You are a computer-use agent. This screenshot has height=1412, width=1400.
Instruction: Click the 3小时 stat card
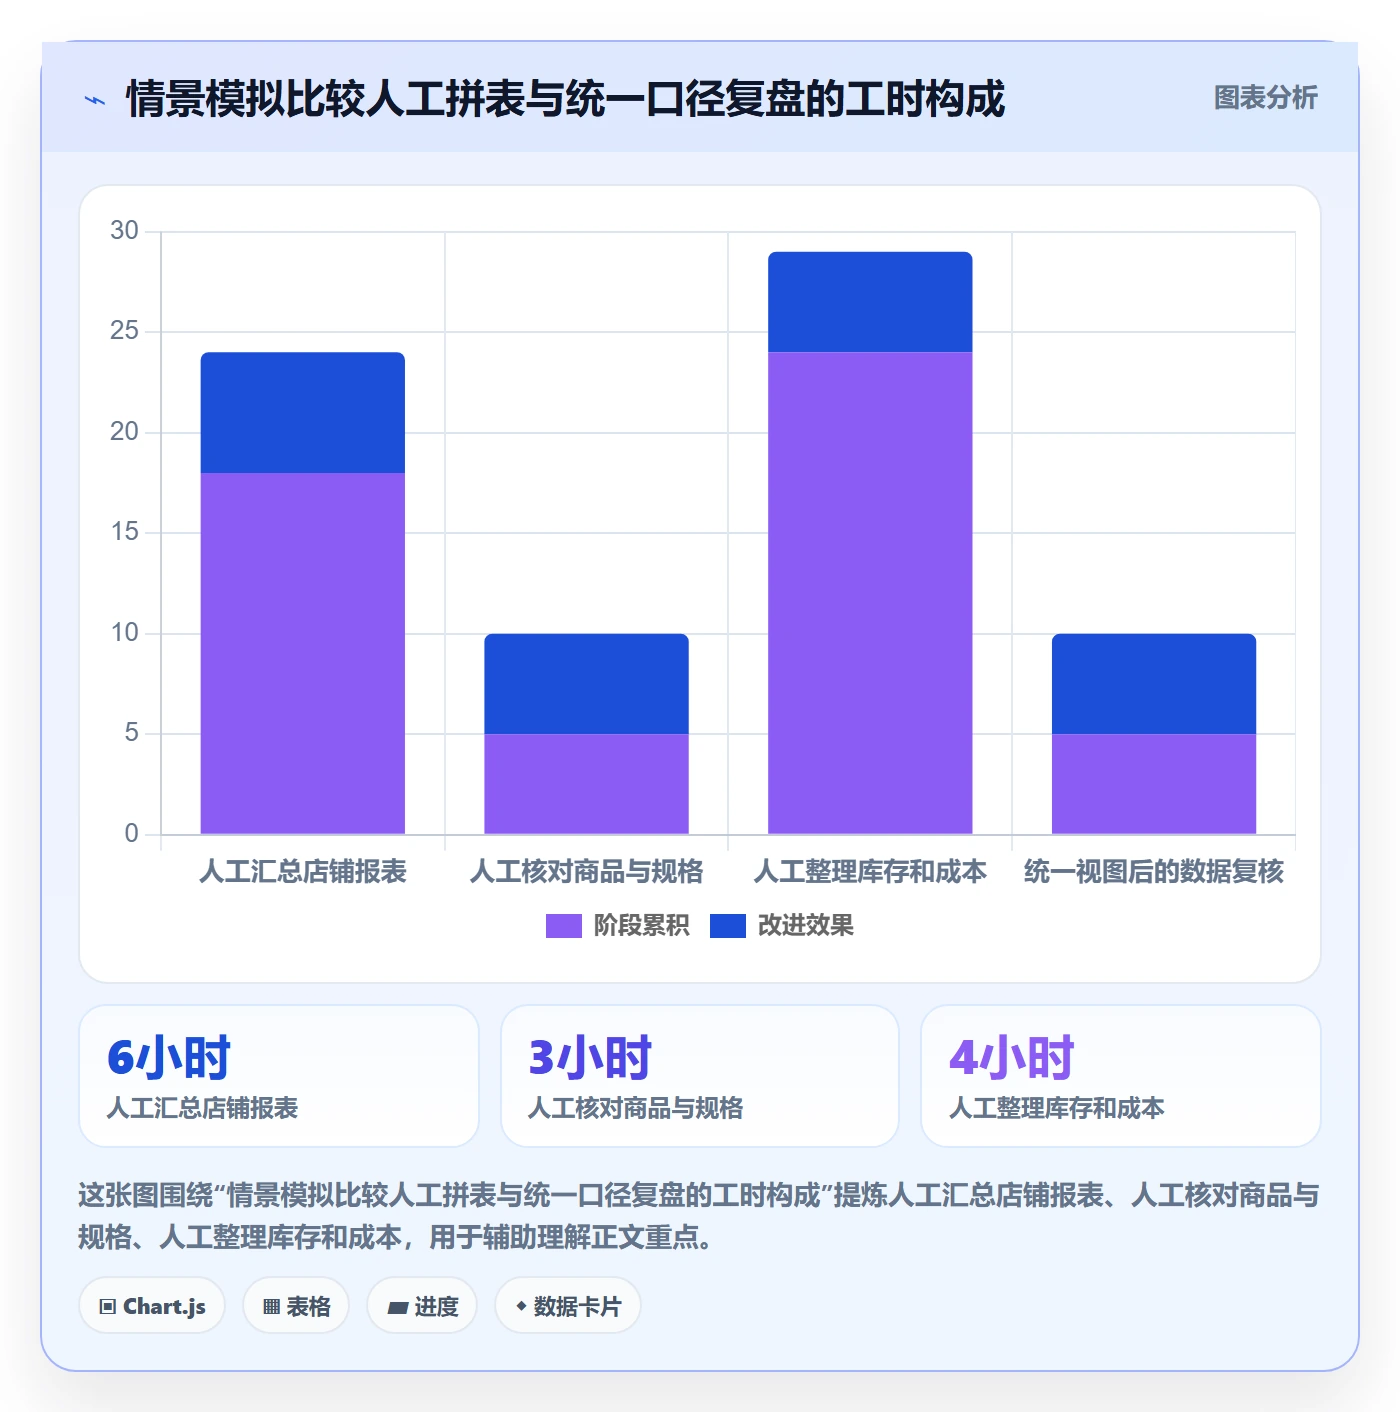tap(700, 1076)
